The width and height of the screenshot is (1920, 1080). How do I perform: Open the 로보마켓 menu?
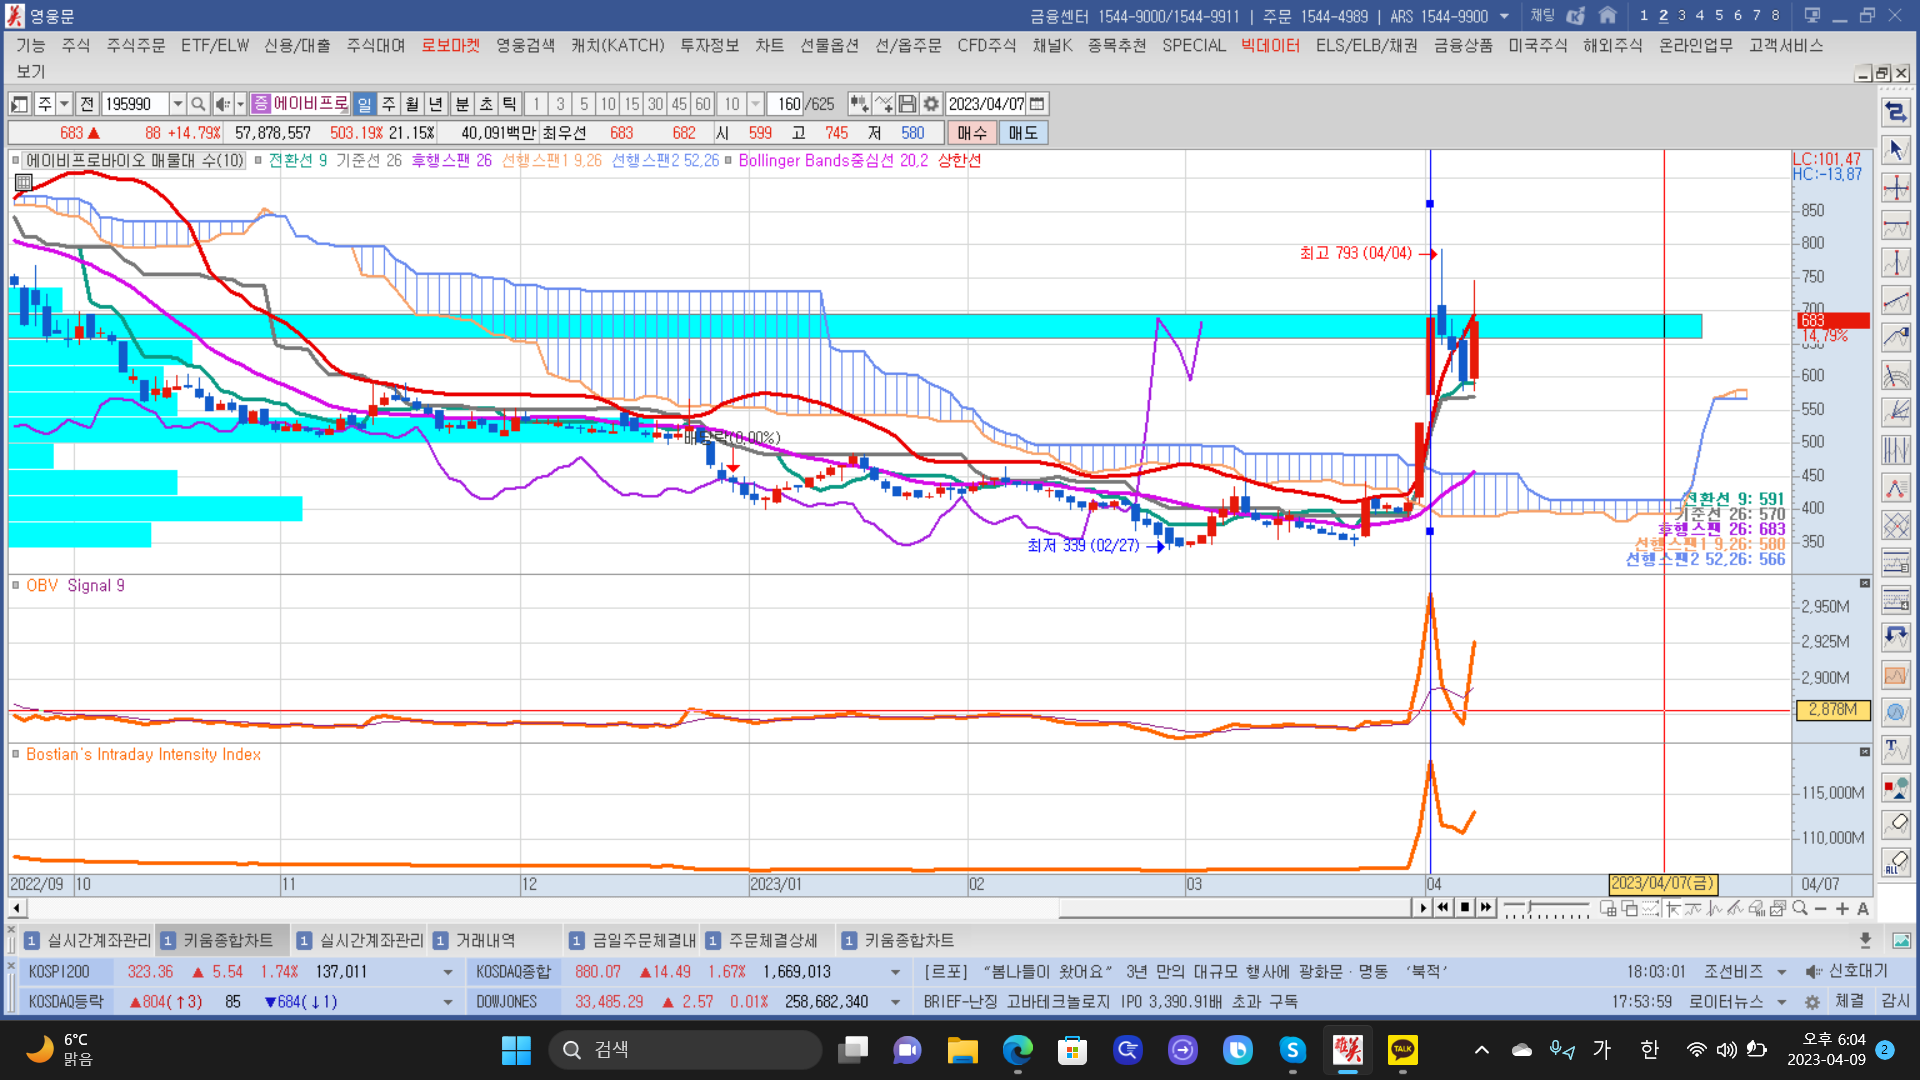tap(450, 45)
